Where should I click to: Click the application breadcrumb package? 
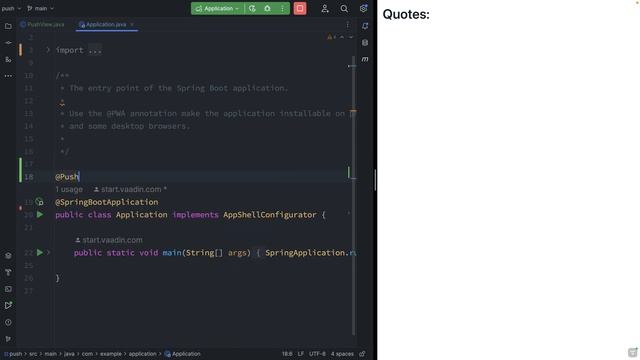142,354
